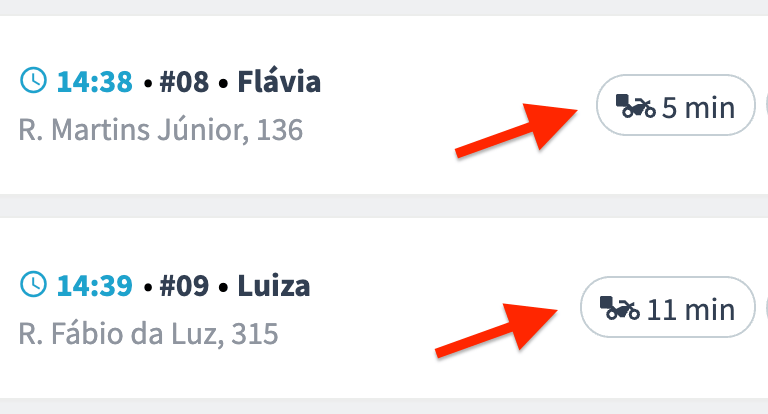Click the red arrow pointing to 5 min
This screenshot has width=768, height=414.
516,131
